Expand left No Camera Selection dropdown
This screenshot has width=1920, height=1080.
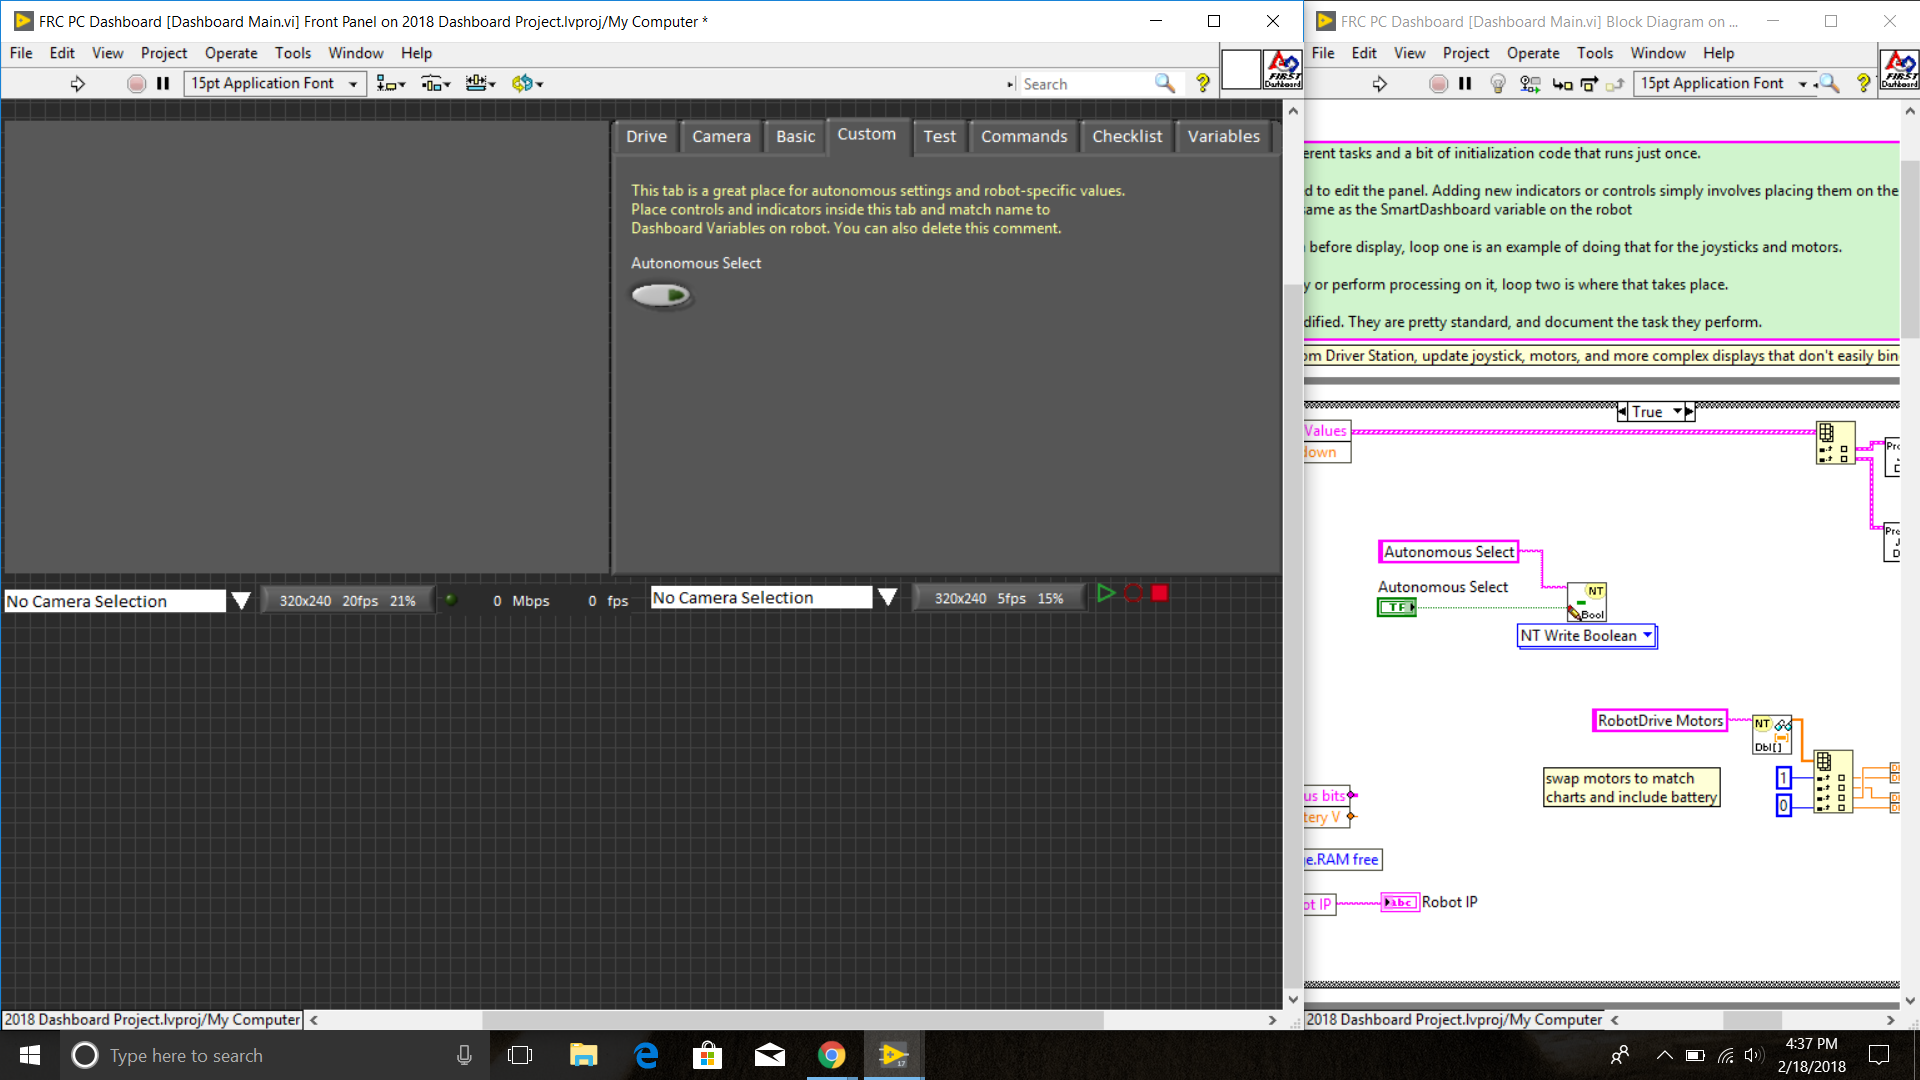click(x=241, y=601)
